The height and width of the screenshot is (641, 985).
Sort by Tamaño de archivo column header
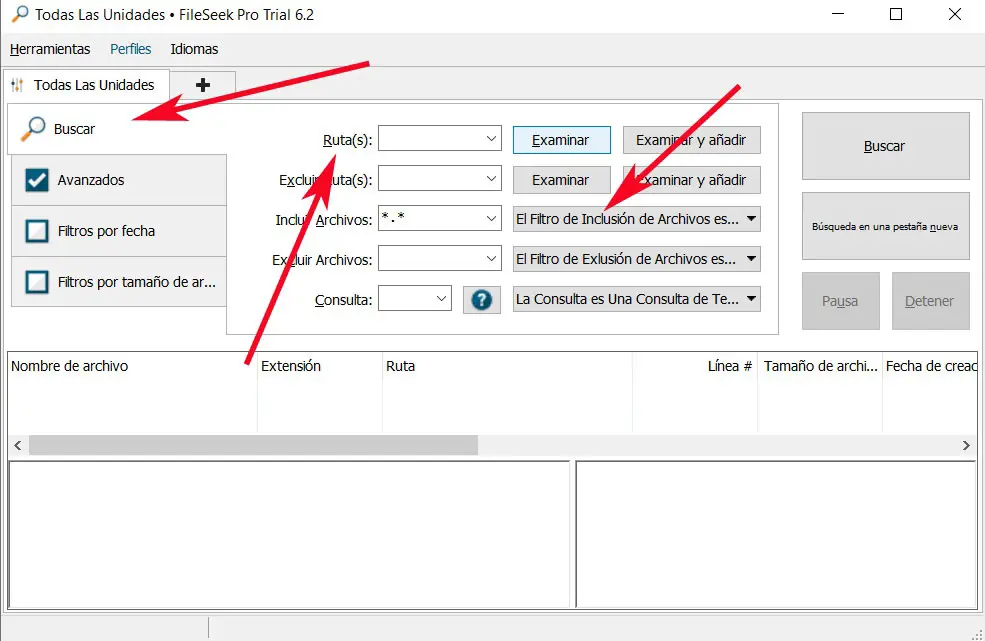point(820,366)
